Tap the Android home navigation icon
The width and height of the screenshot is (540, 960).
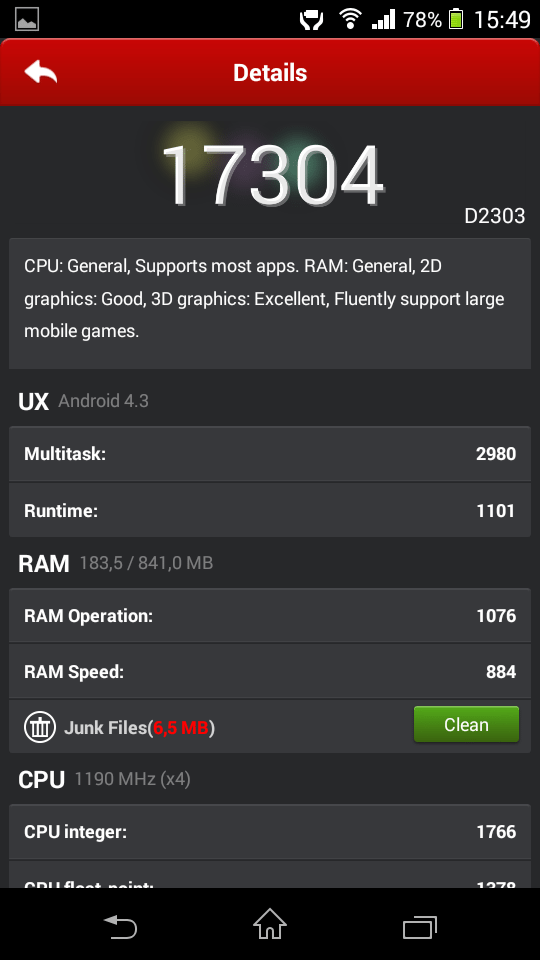(x=270, y=923)
